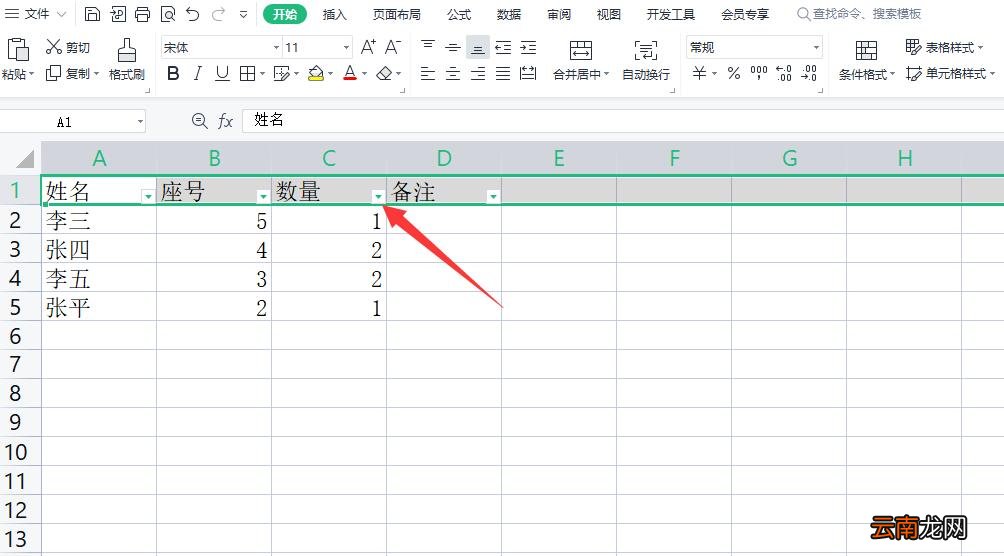Apply yellow fill color bucket
The width and height of the screenshot is (1004, 556).
point(316,74)
